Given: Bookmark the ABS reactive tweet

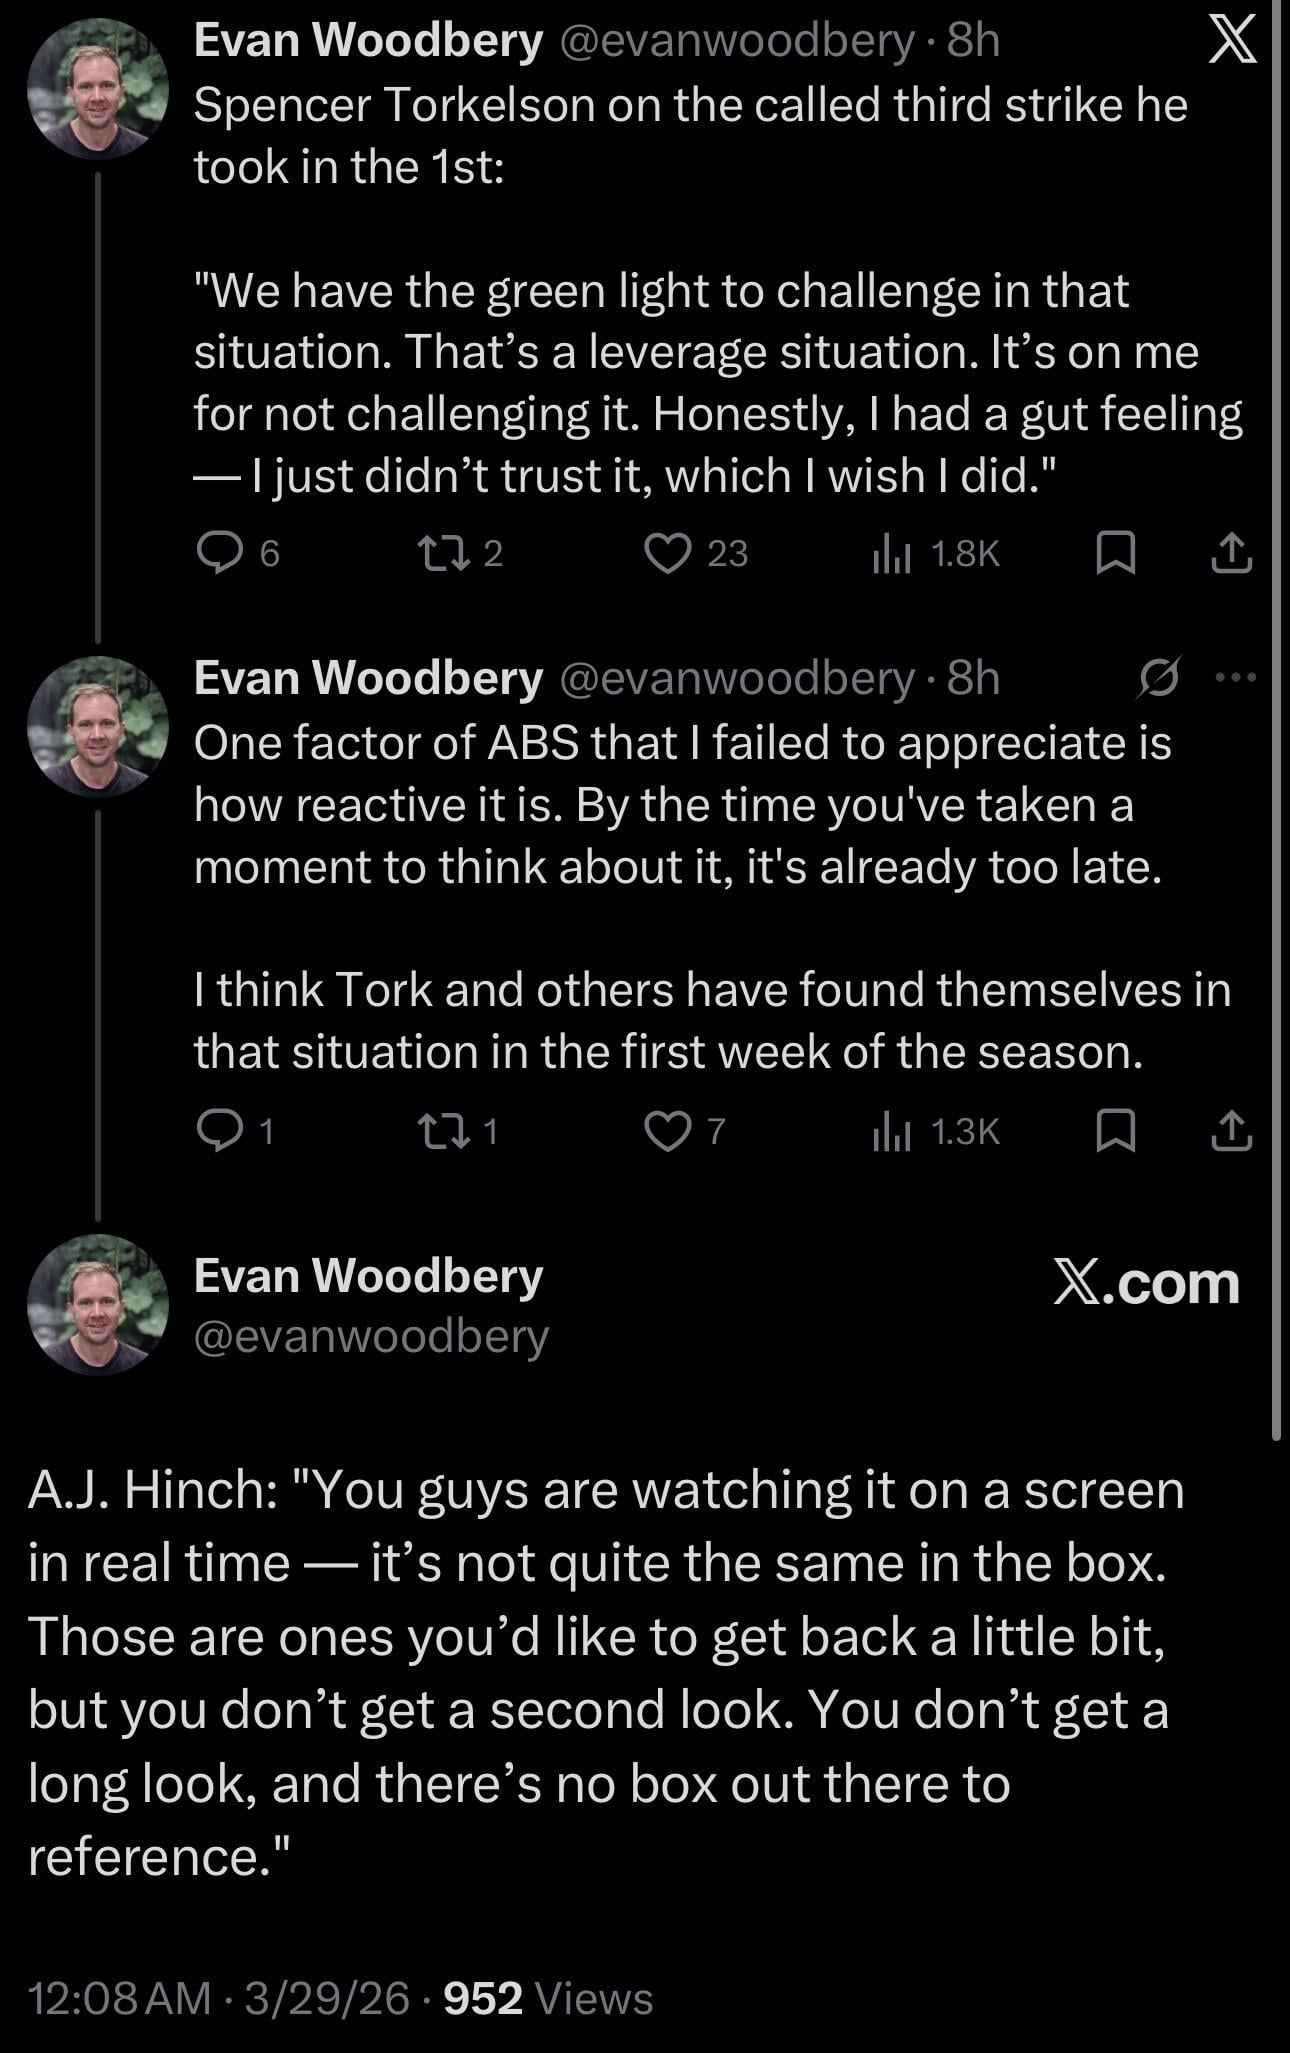Looking at the screenshot, I should [x=1115, y=1131].
